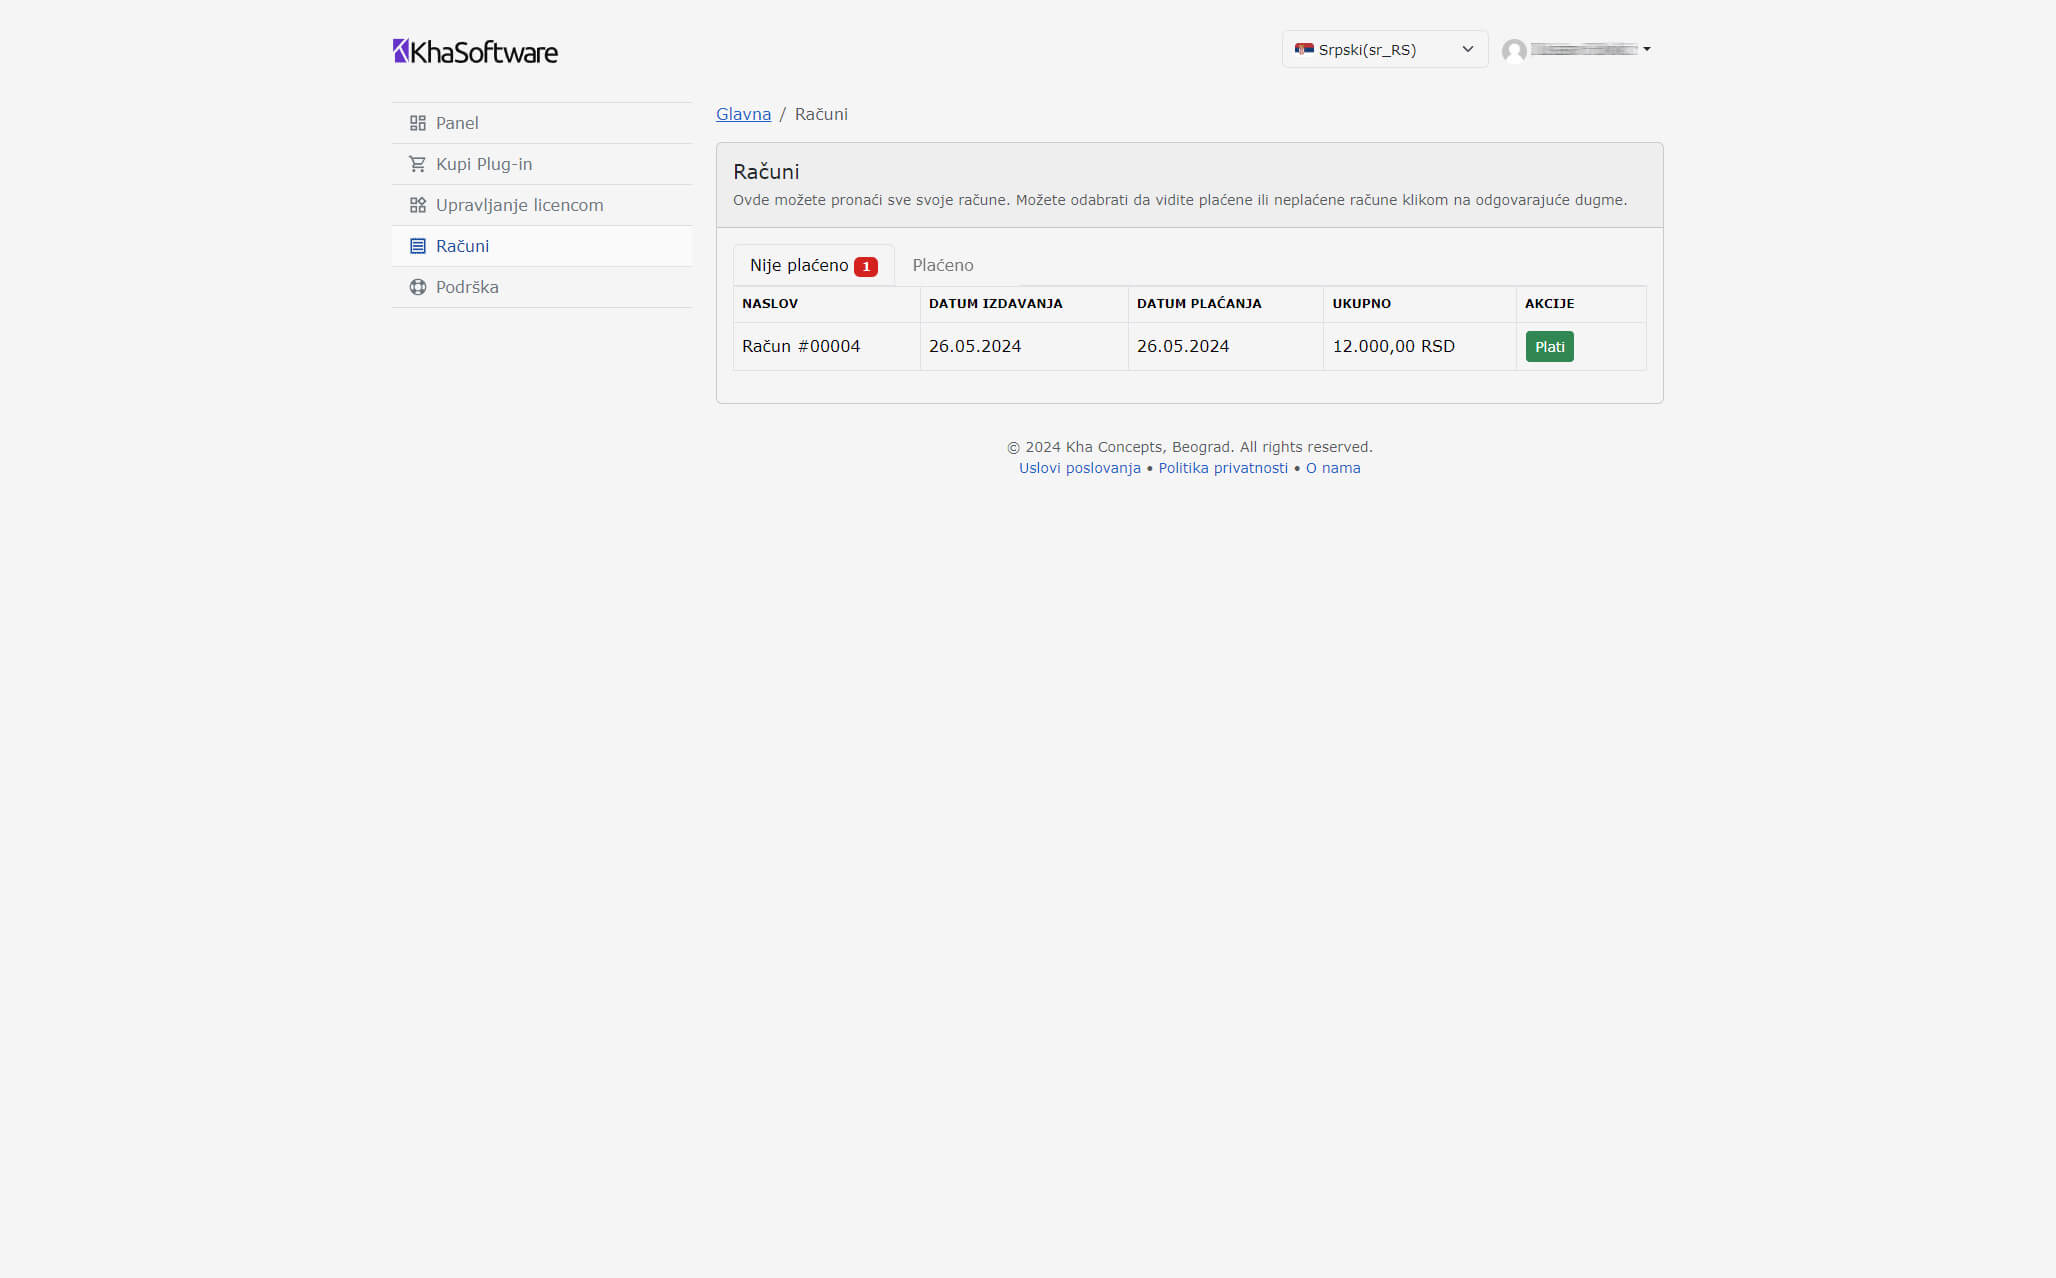Open the Politika privatnosti link
This screenshot has width=2056, height=1278.
(x=1223, y=468)
